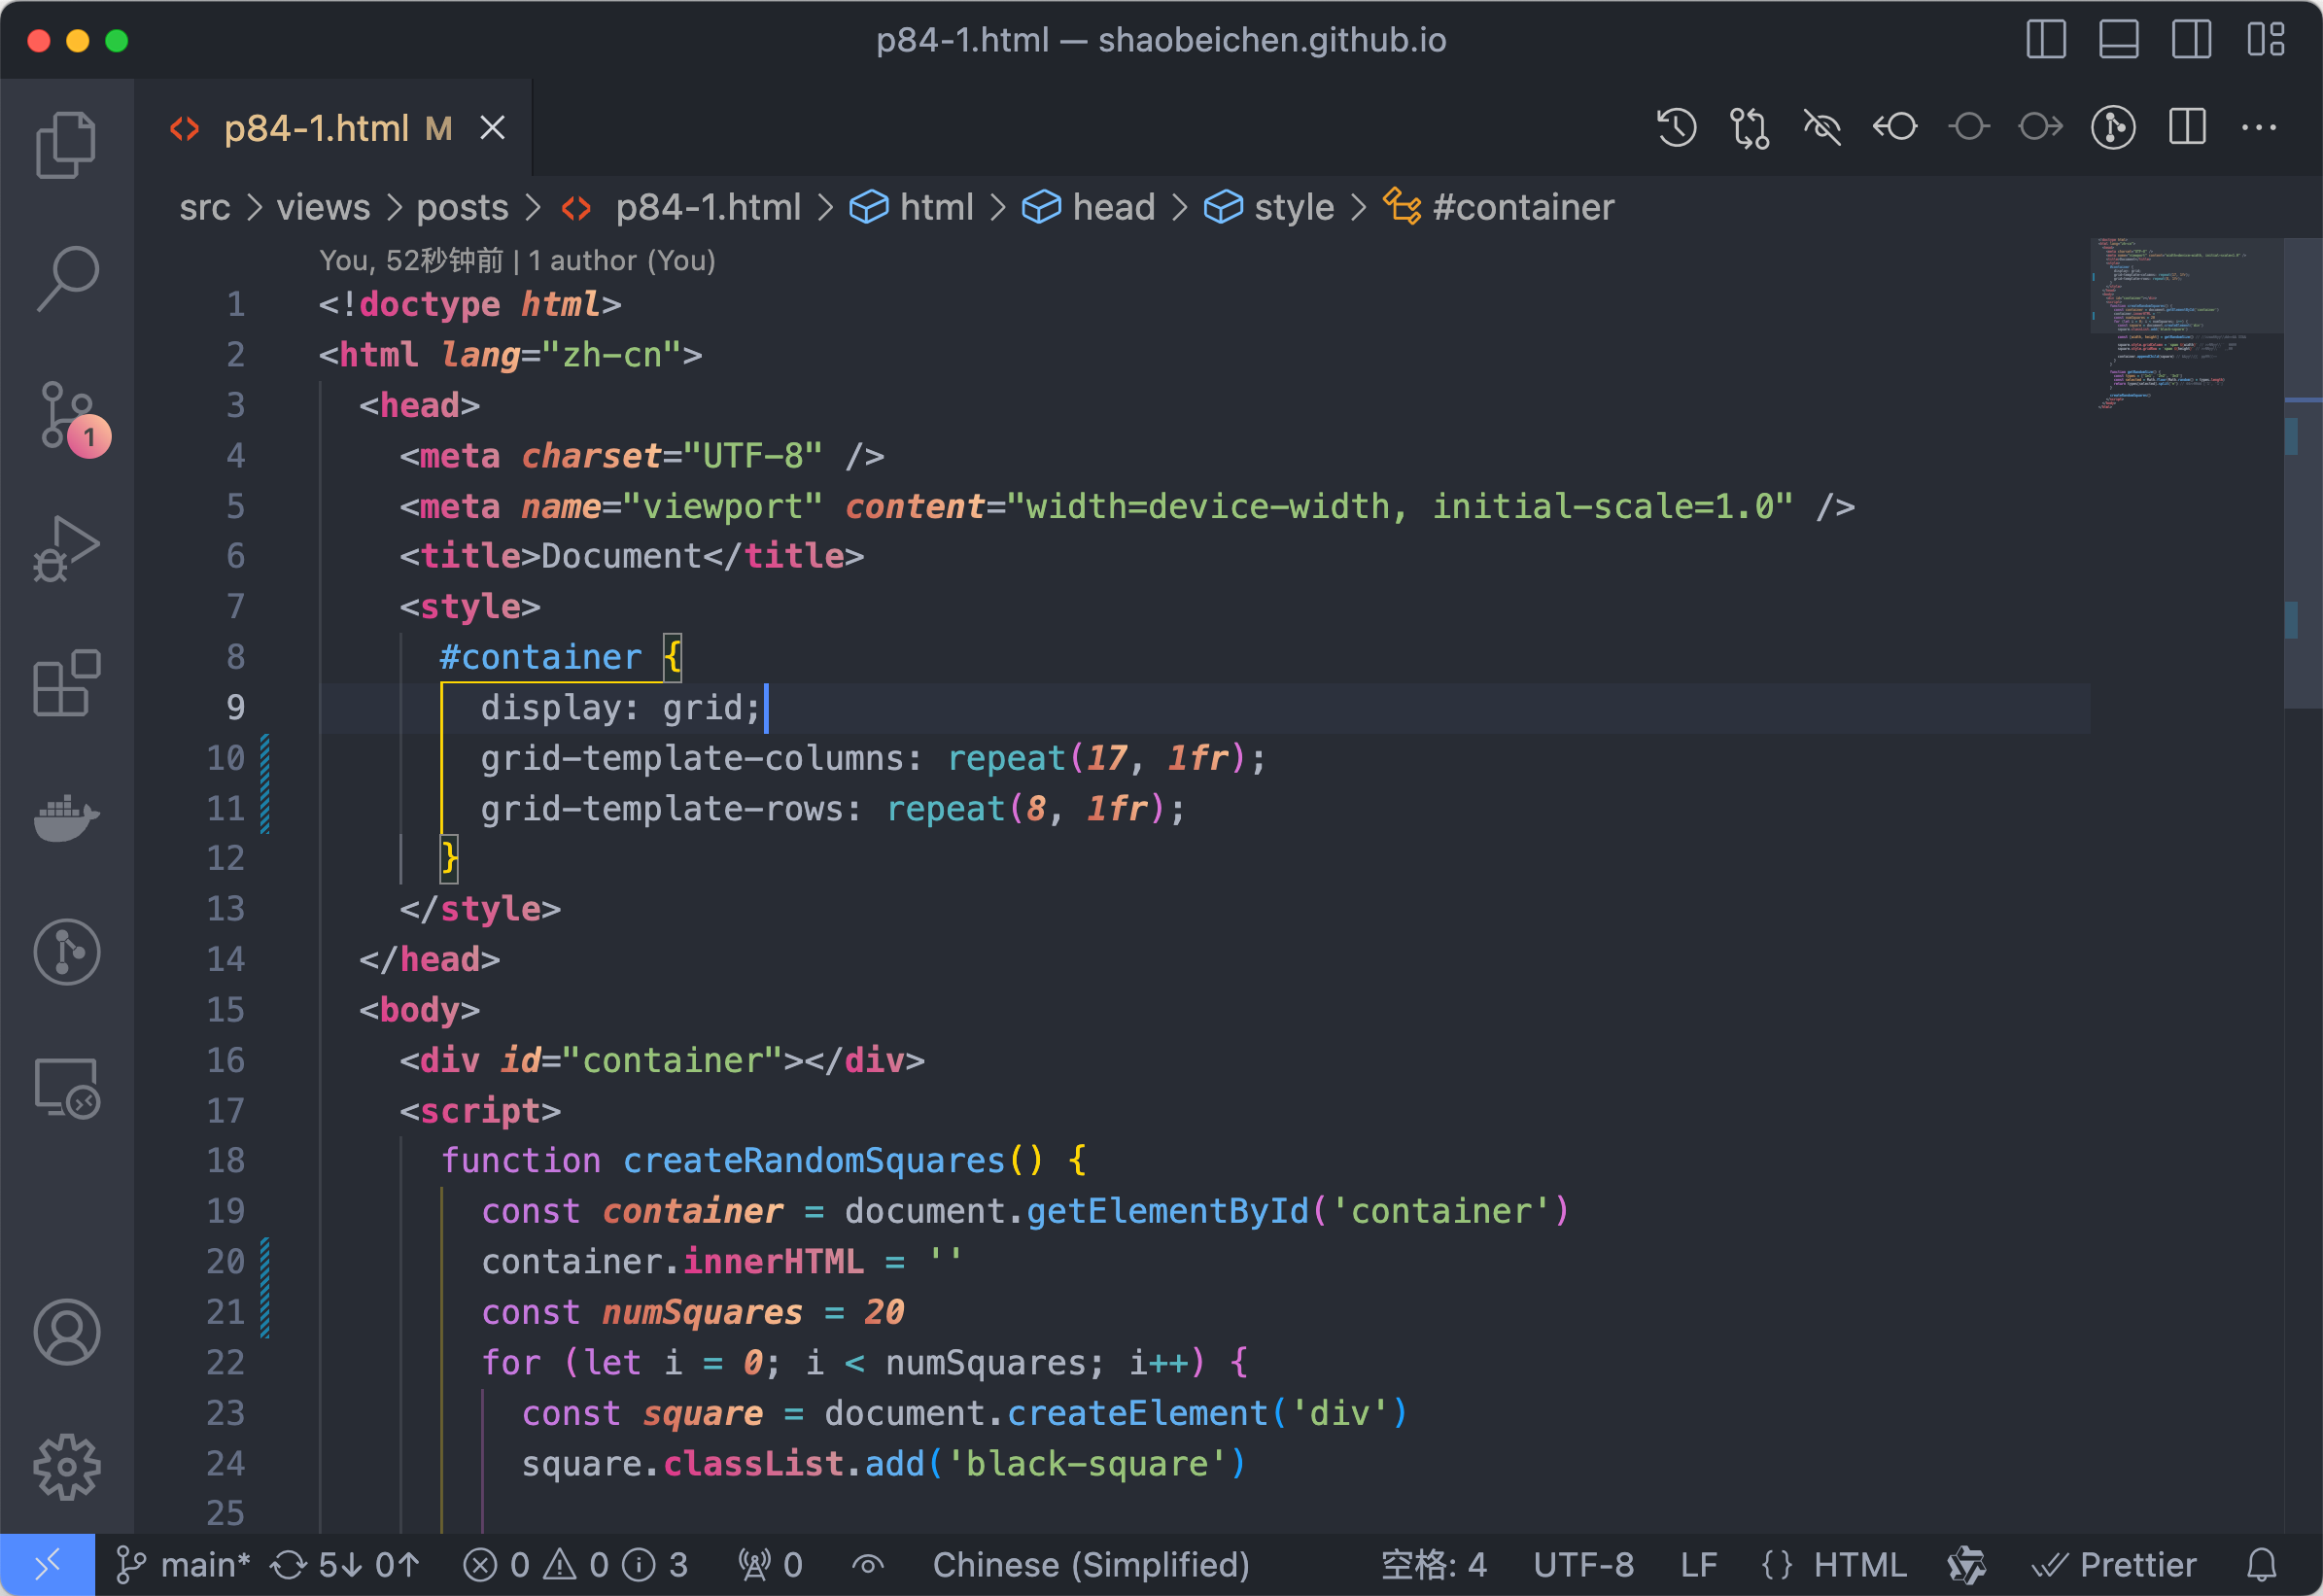Open the Explorer view in activity bar
This screenshot has height=1596, width=2323.
click(66, 145)
